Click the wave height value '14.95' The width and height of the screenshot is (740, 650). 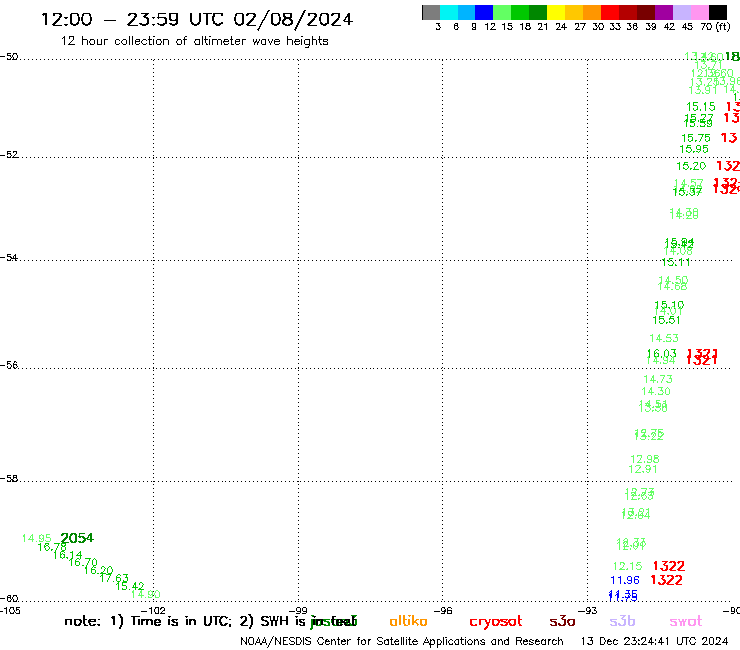point(36,538)
